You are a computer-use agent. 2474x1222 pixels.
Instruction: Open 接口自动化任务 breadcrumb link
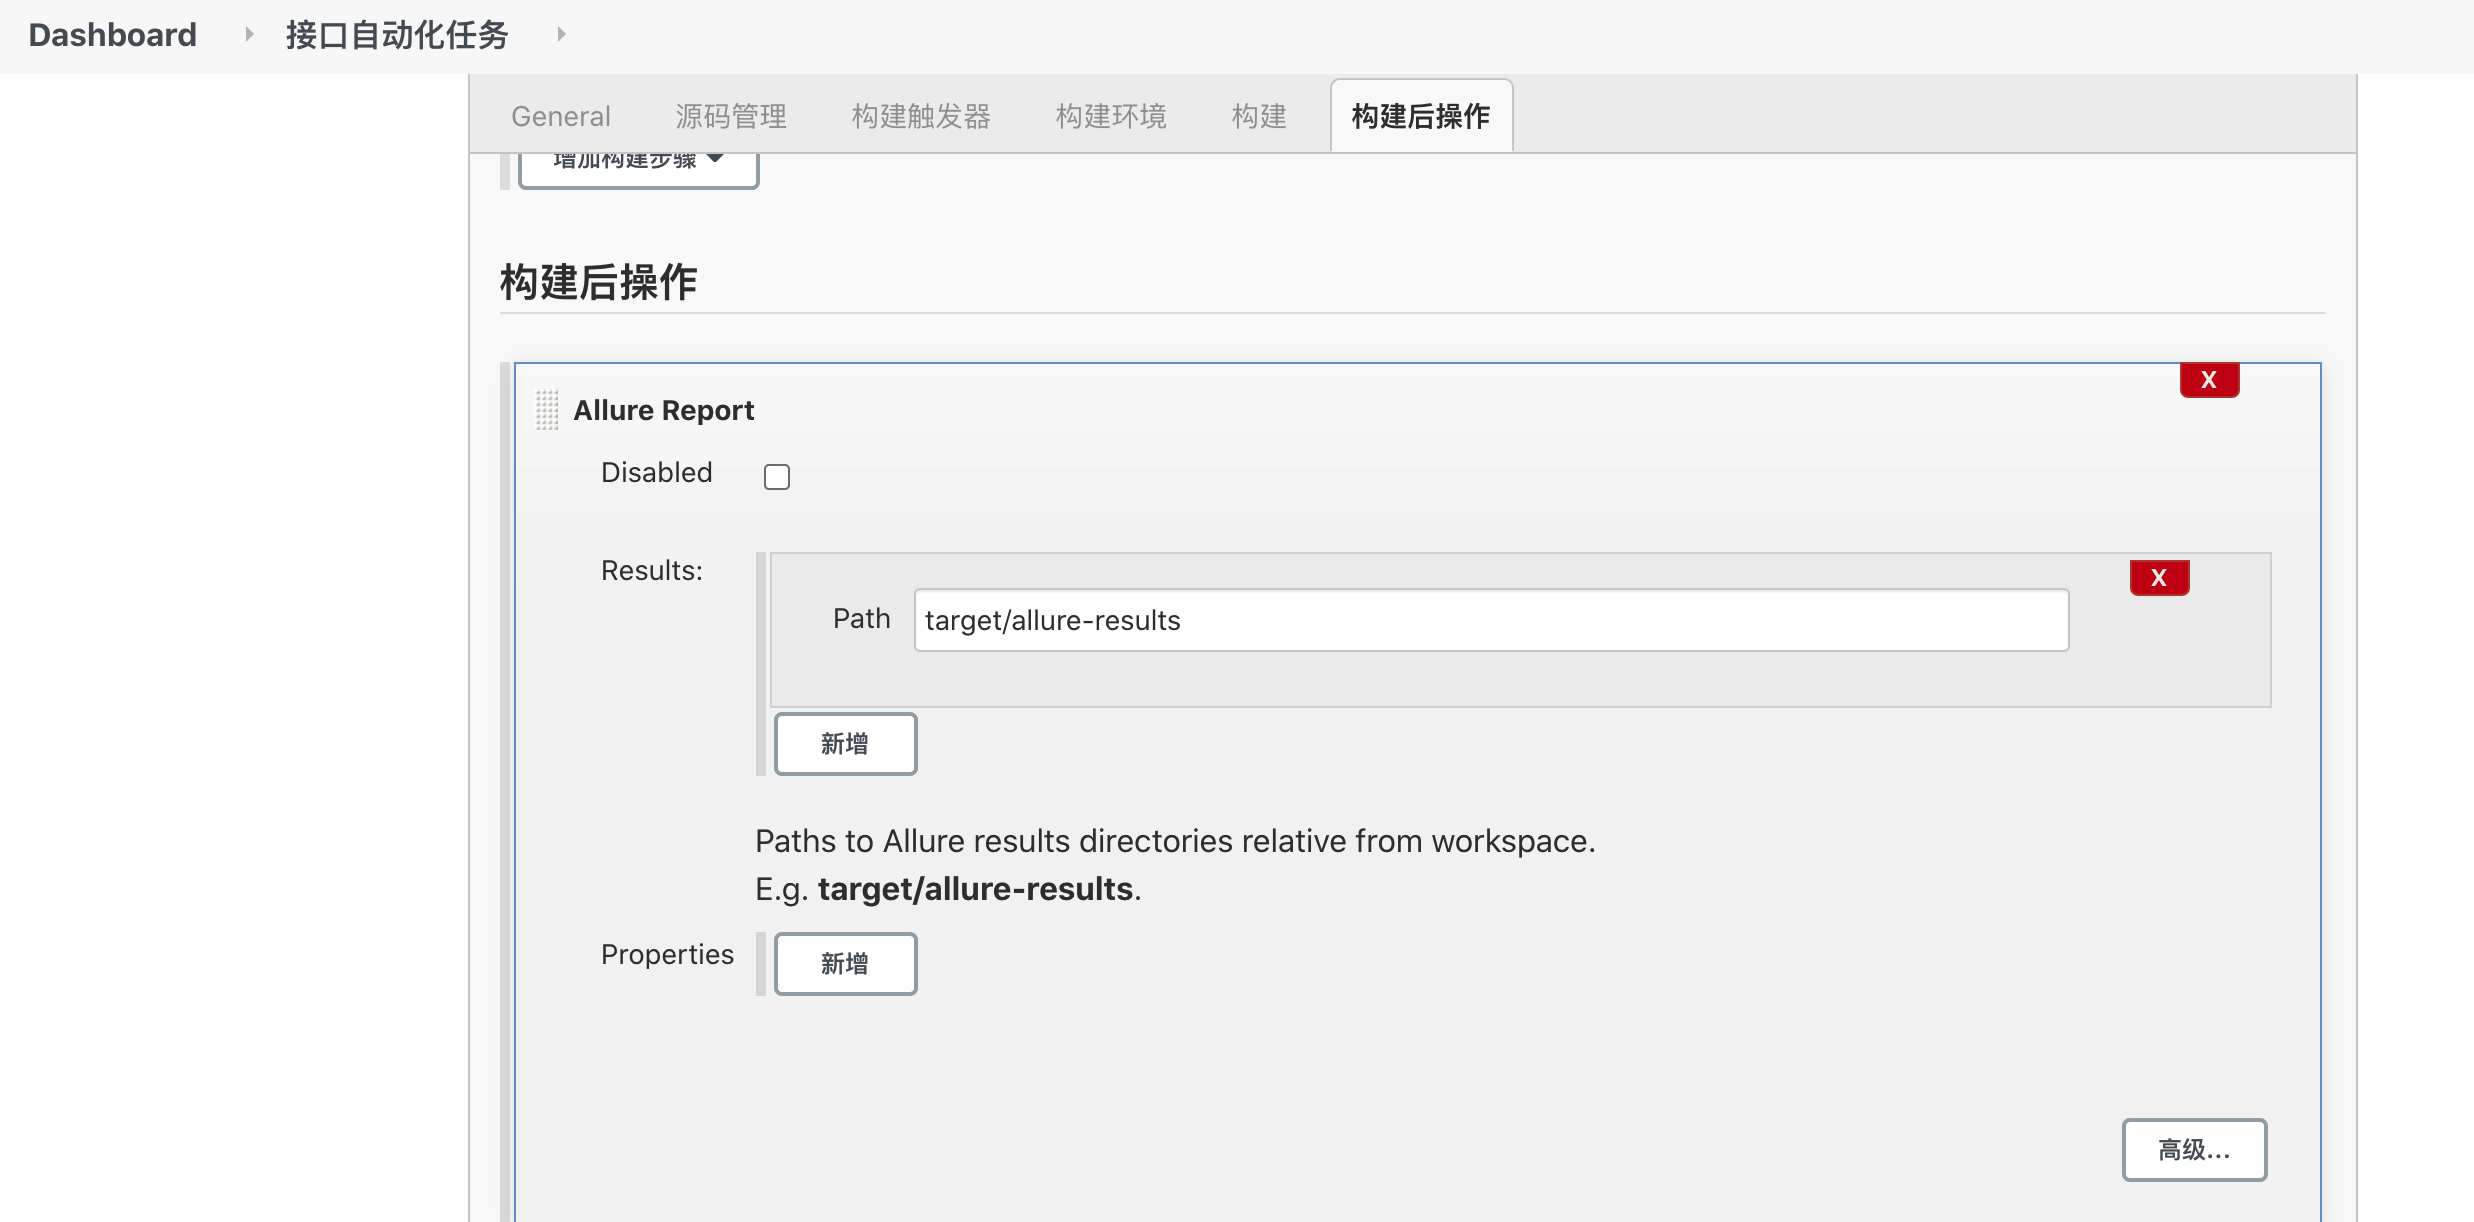pyautogui.click(x=397, y=35)
